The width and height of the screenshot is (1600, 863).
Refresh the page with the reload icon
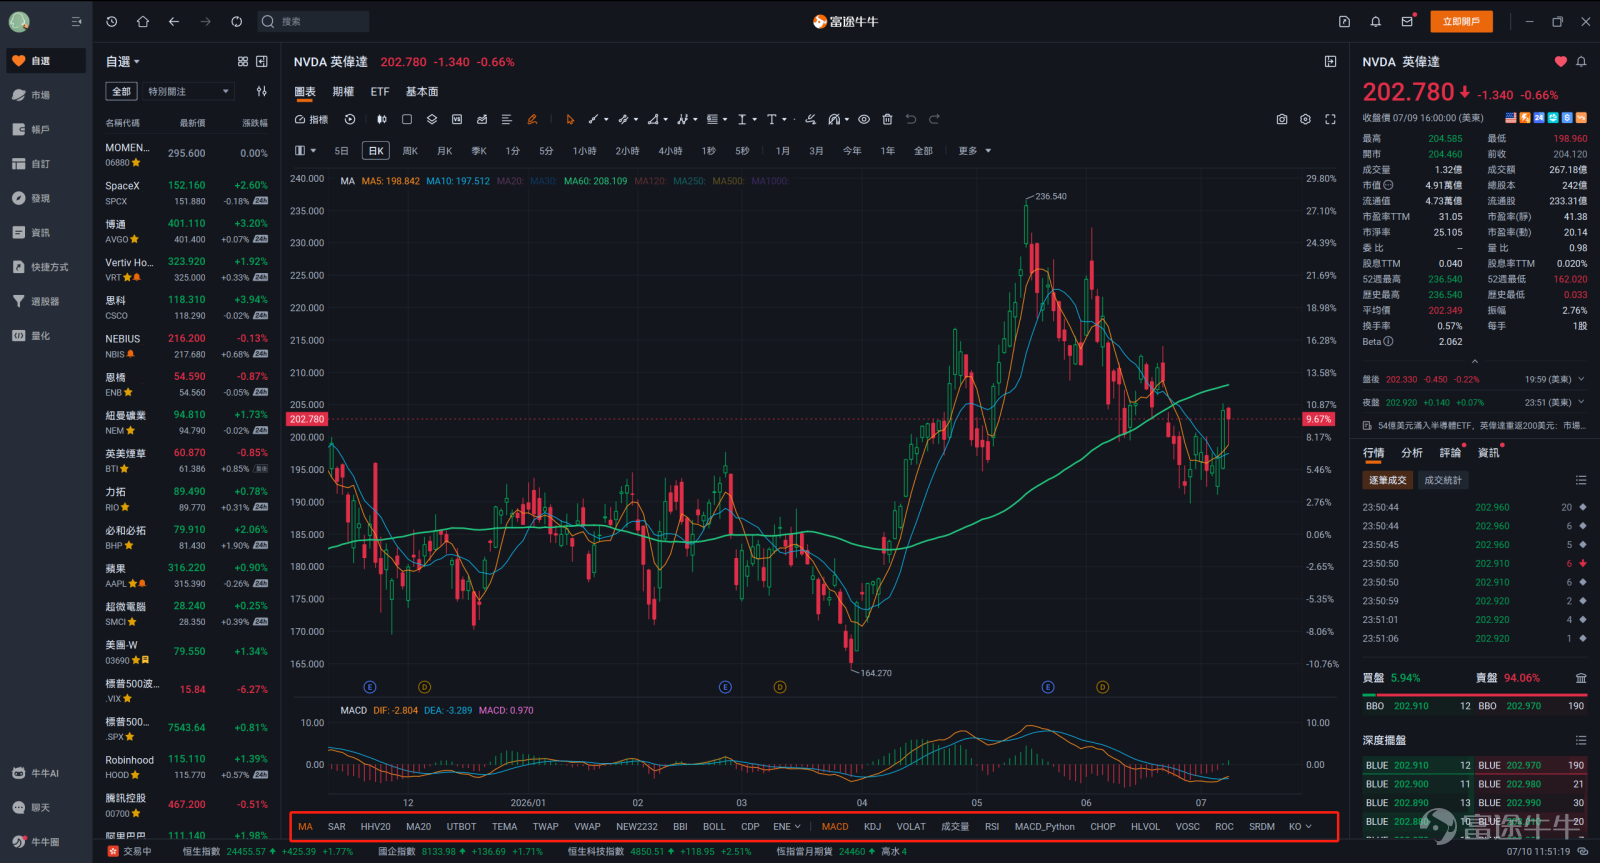tap(236, 21)
